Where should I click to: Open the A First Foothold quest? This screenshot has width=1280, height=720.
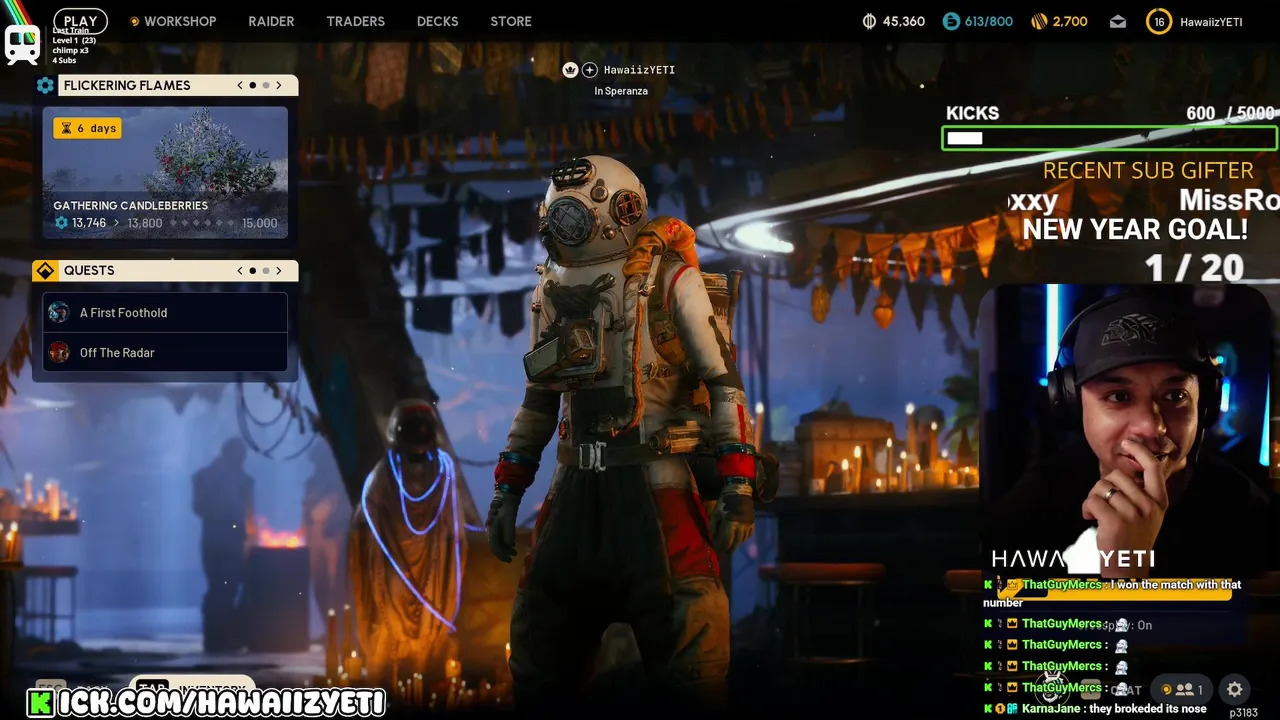[165, 312]
